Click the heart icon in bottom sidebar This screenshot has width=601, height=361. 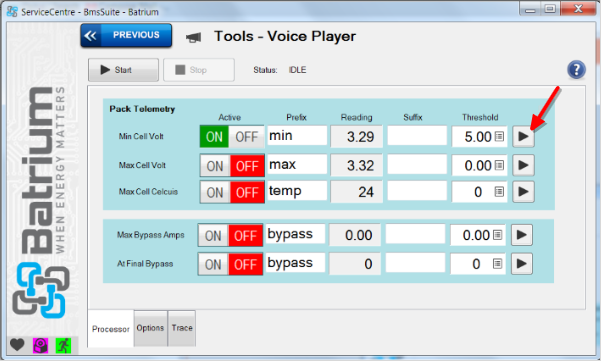[x=17, y=345]
